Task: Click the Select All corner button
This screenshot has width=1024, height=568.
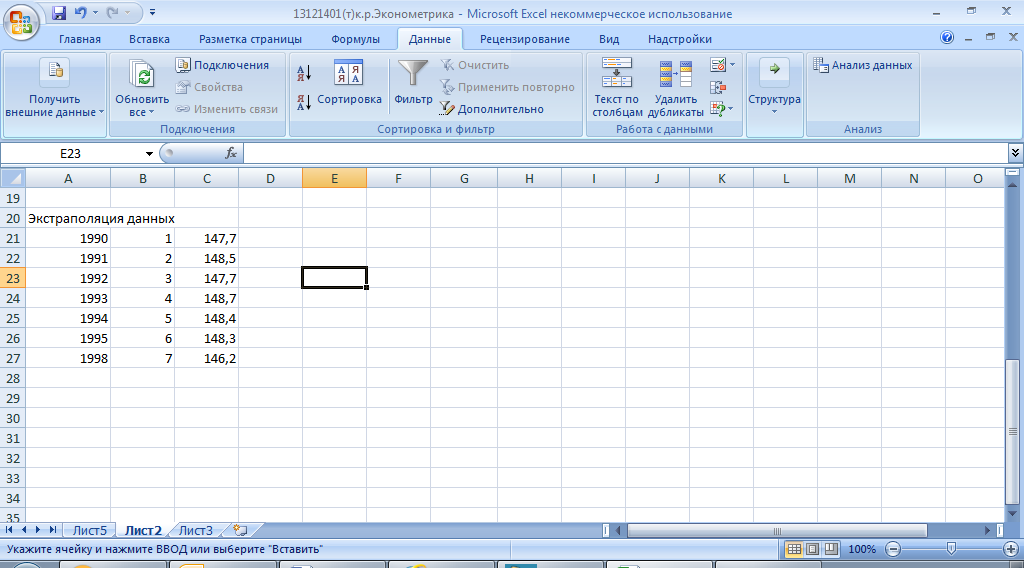Action: [x=13, y=178]
